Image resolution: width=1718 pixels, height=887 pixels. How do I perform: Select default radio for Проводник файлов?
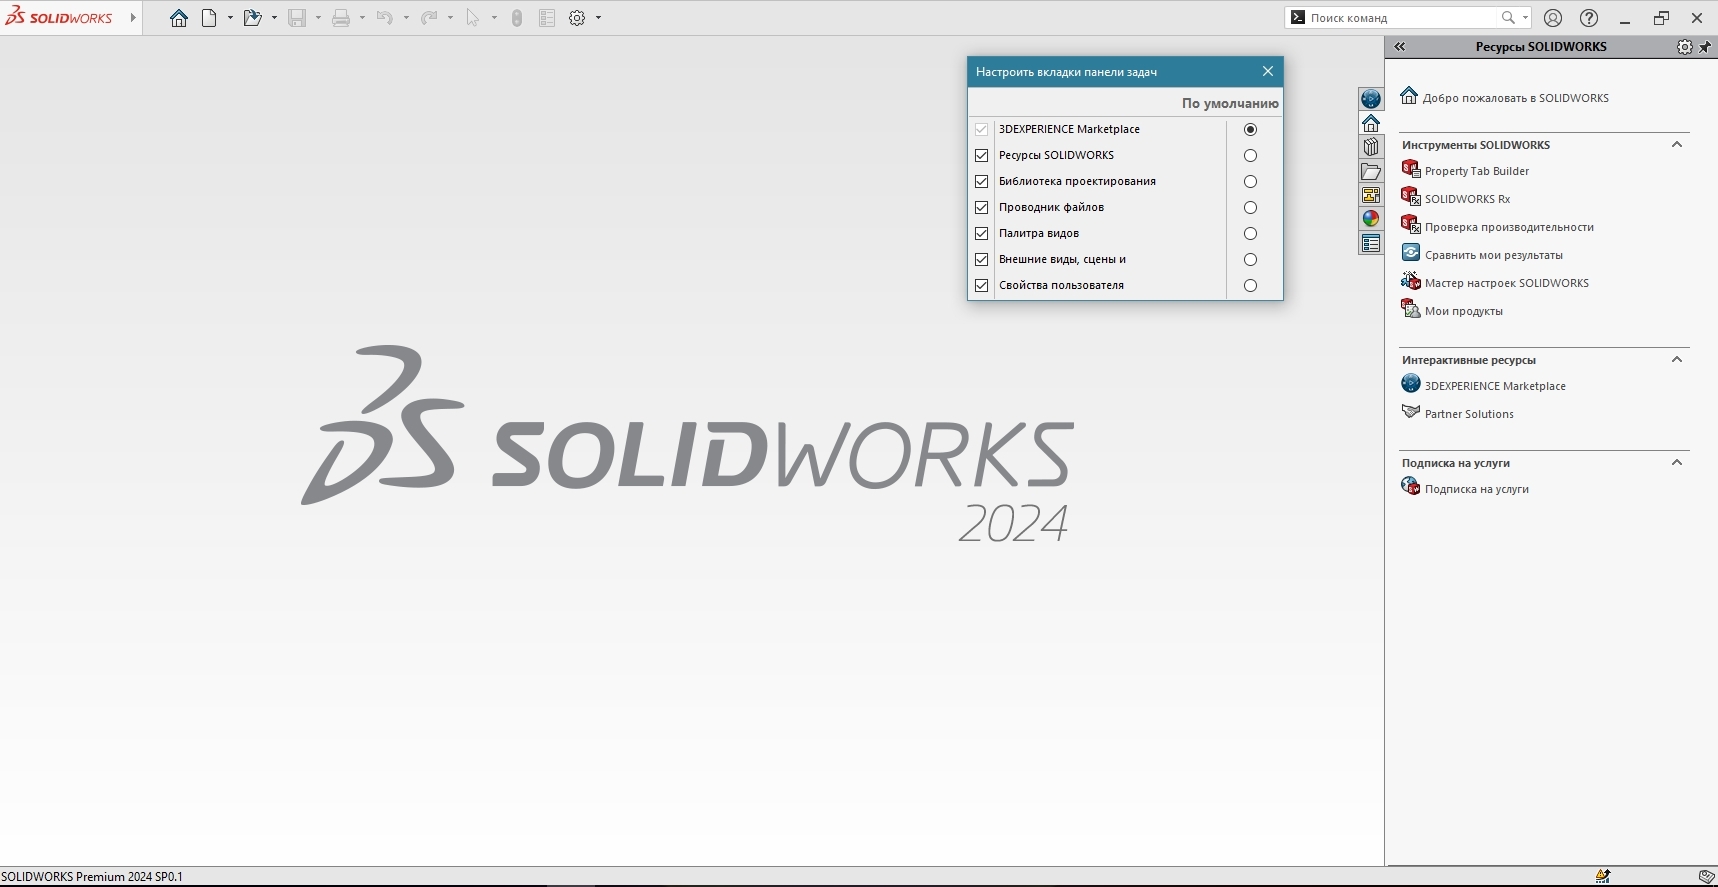click(x=1250, y=208)
